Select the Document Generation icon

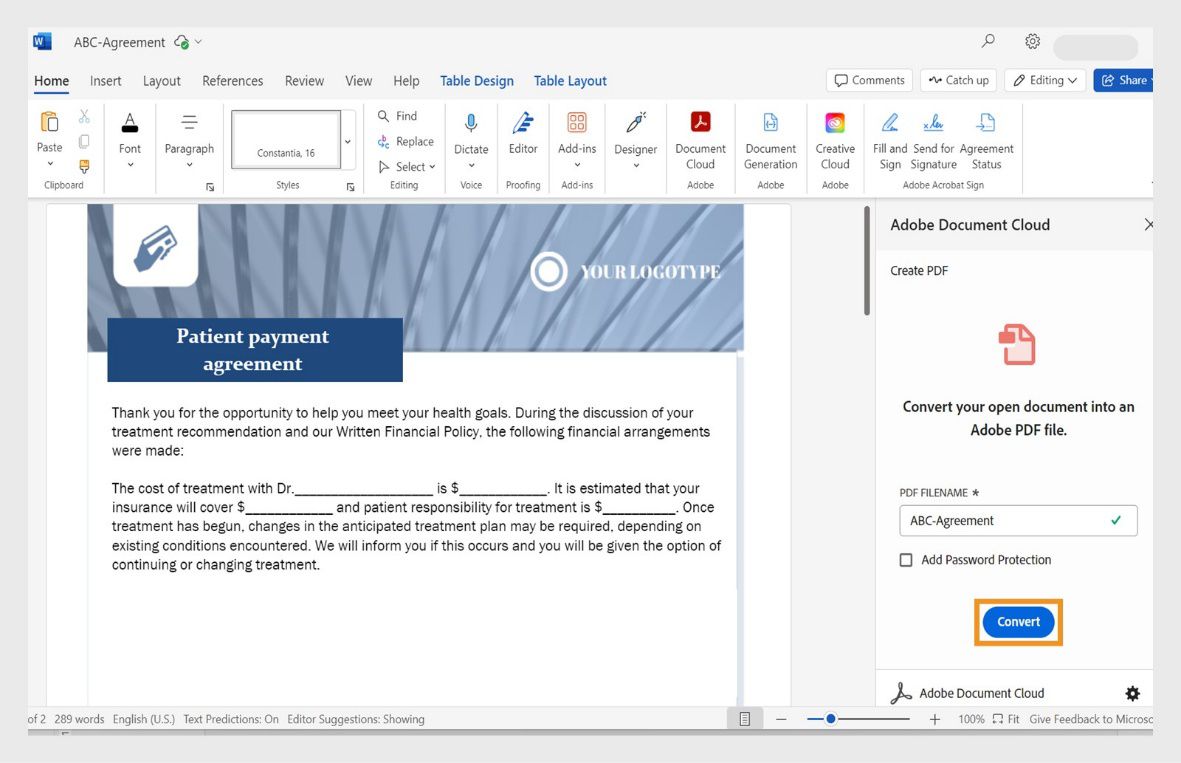tap(770, 140)
